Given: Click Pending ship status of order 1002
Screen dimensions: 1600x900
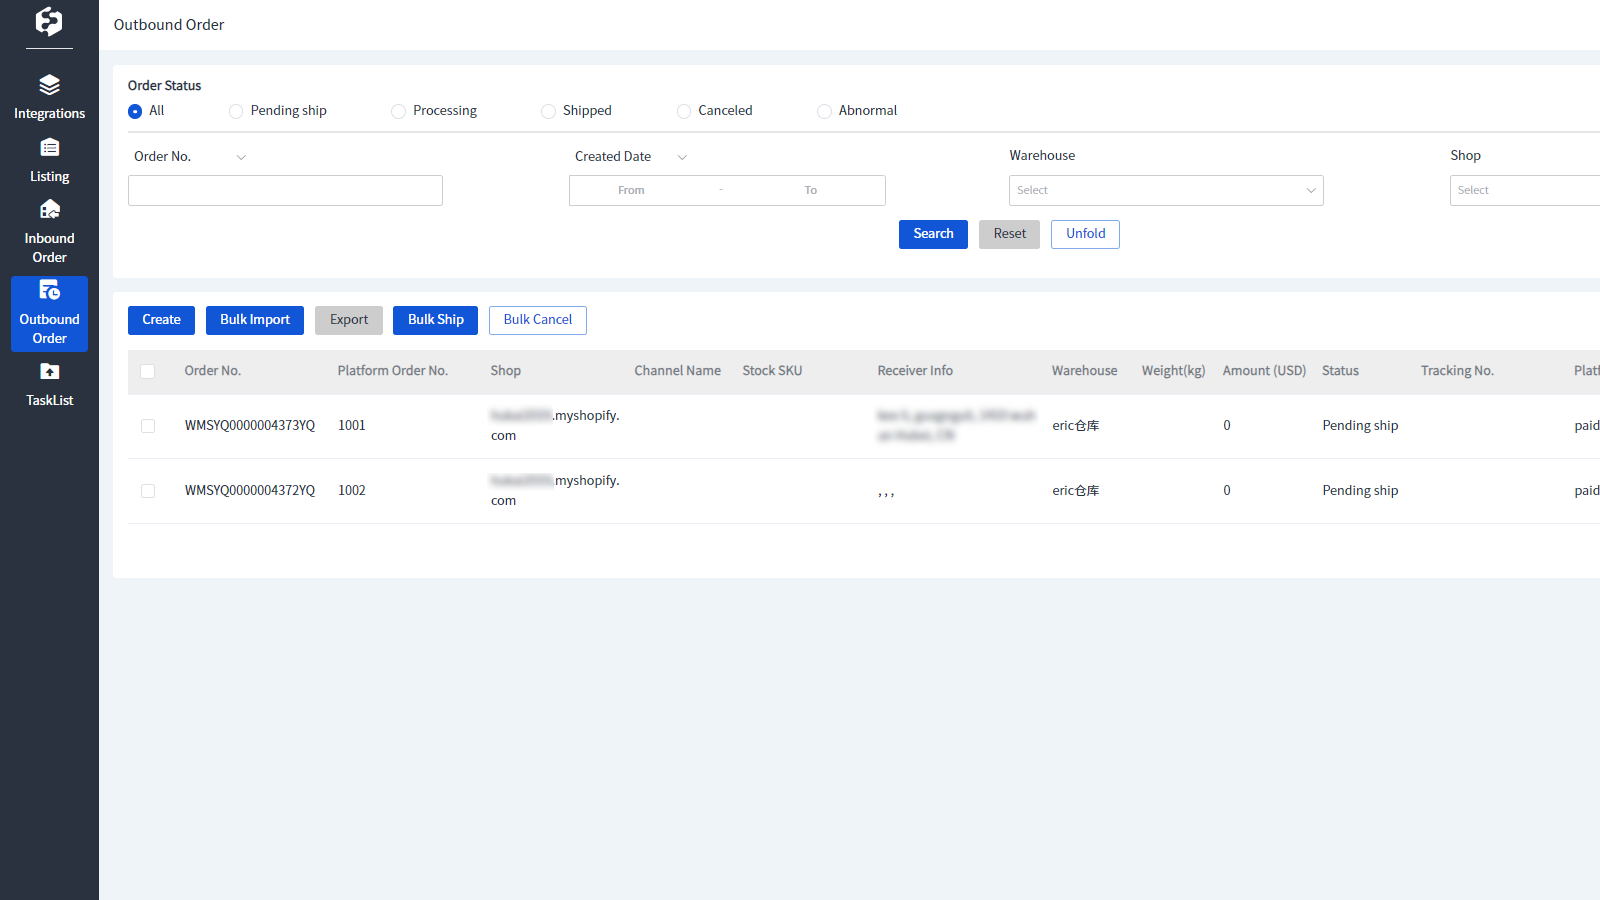Looking at the screenshot, I should (1360, 491).
